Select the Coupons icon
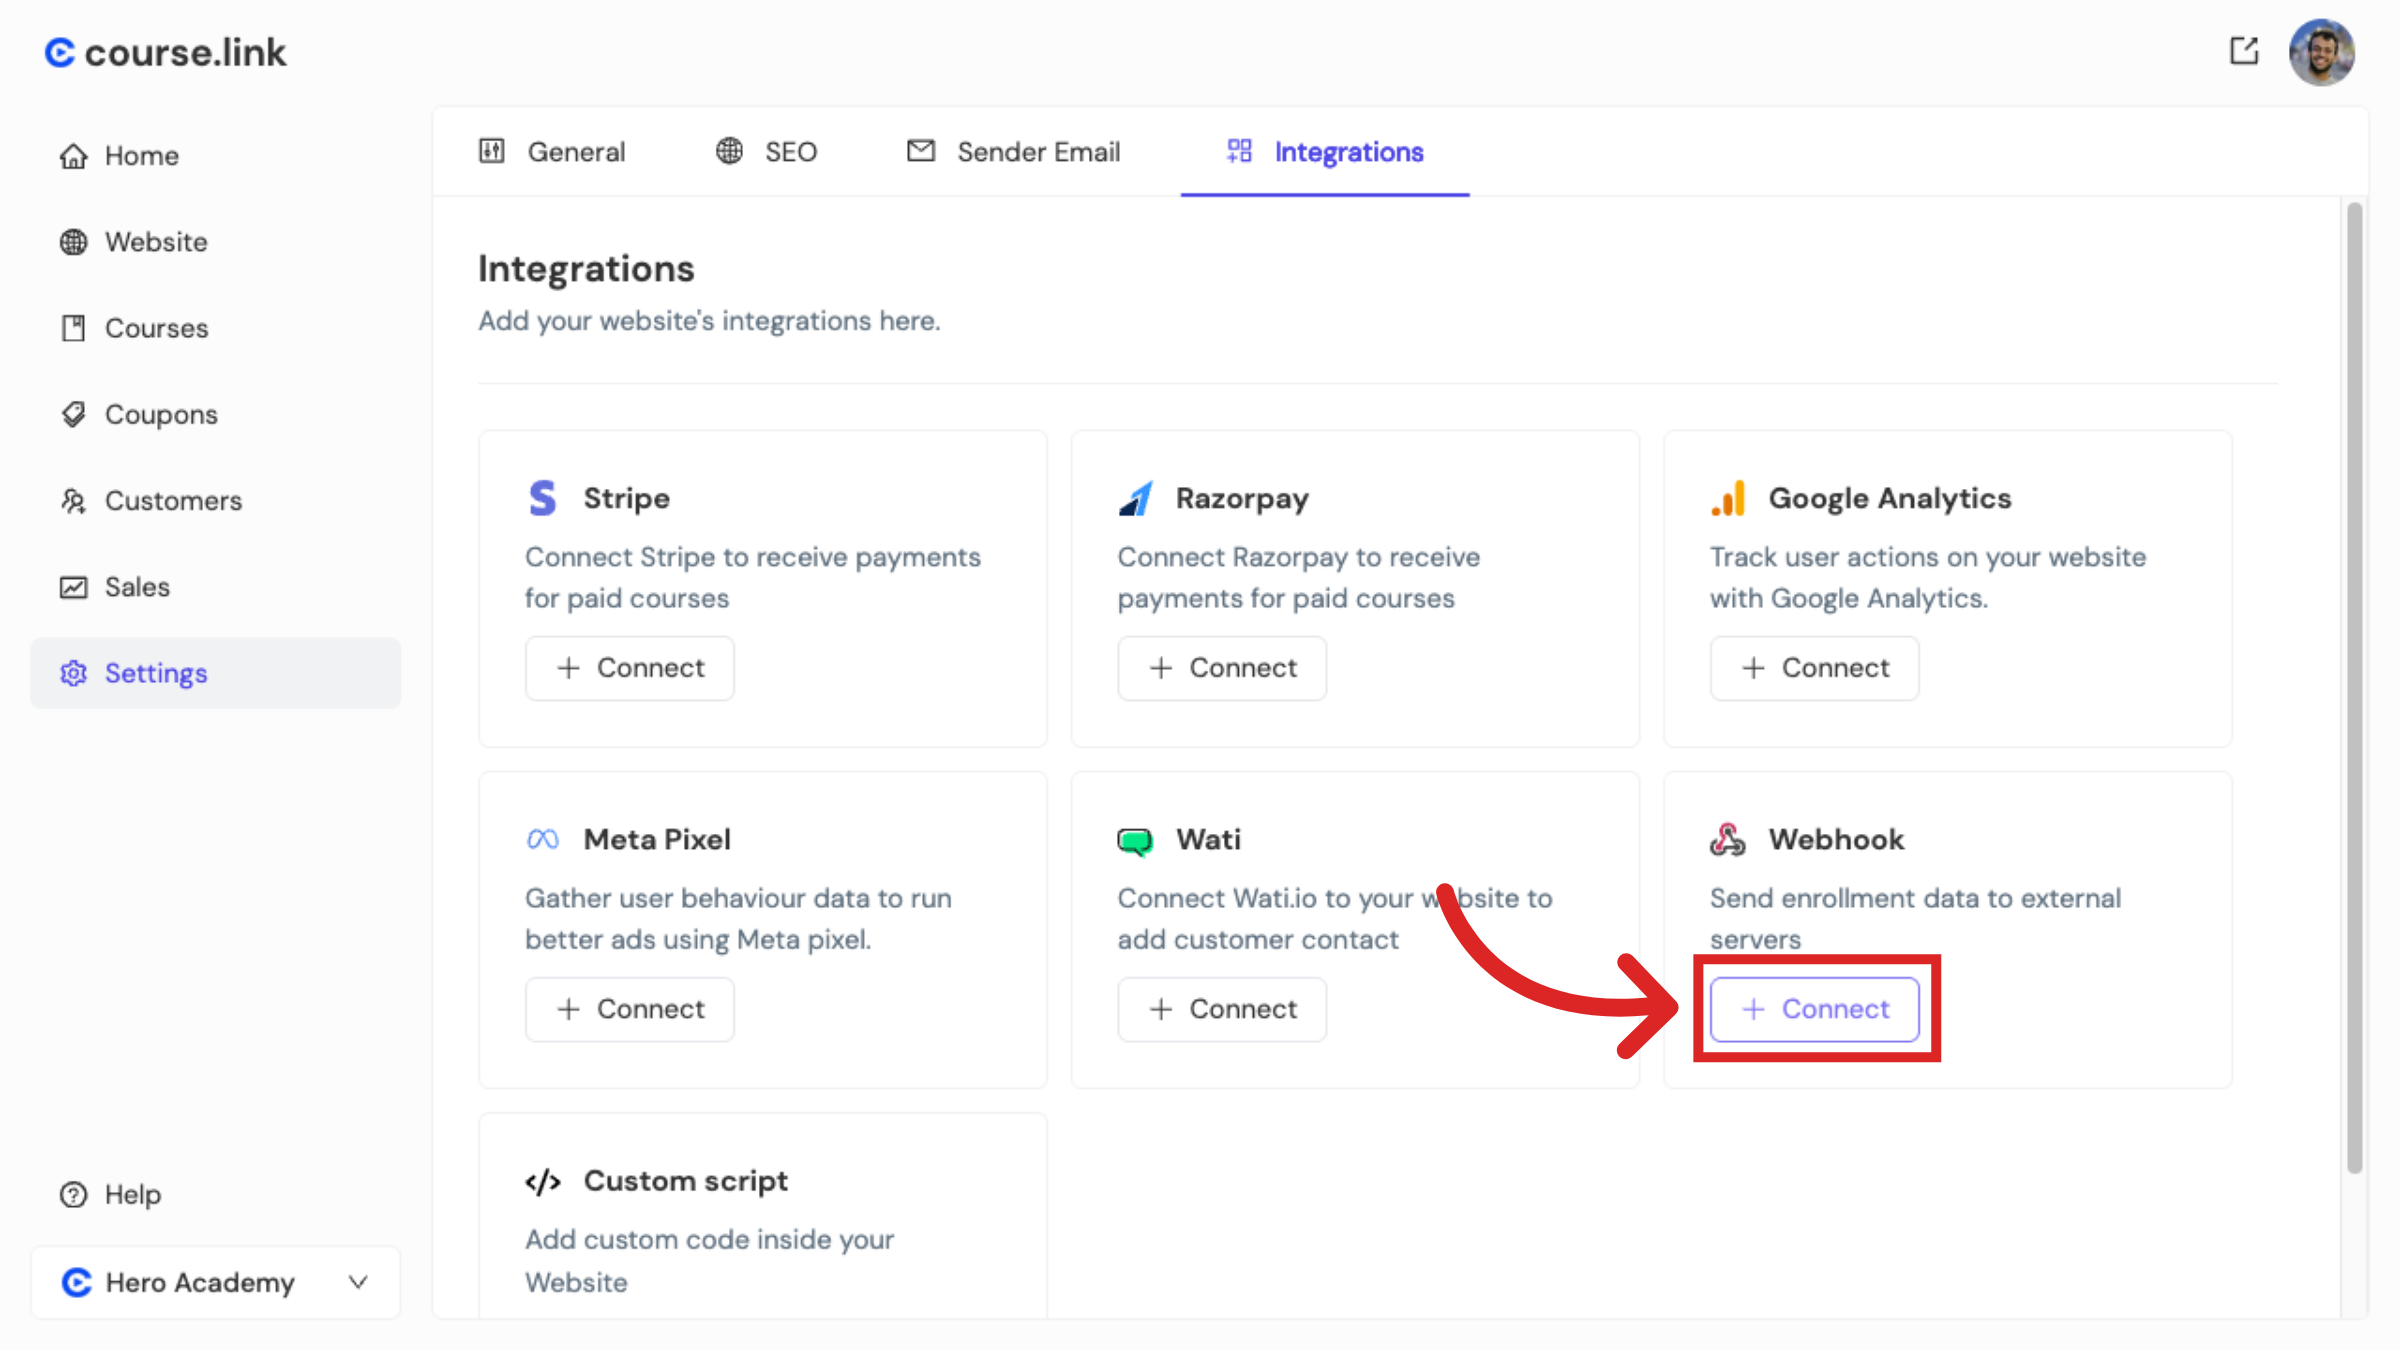Viewport: 2400px width, 1350px height. tap(72, 413)
